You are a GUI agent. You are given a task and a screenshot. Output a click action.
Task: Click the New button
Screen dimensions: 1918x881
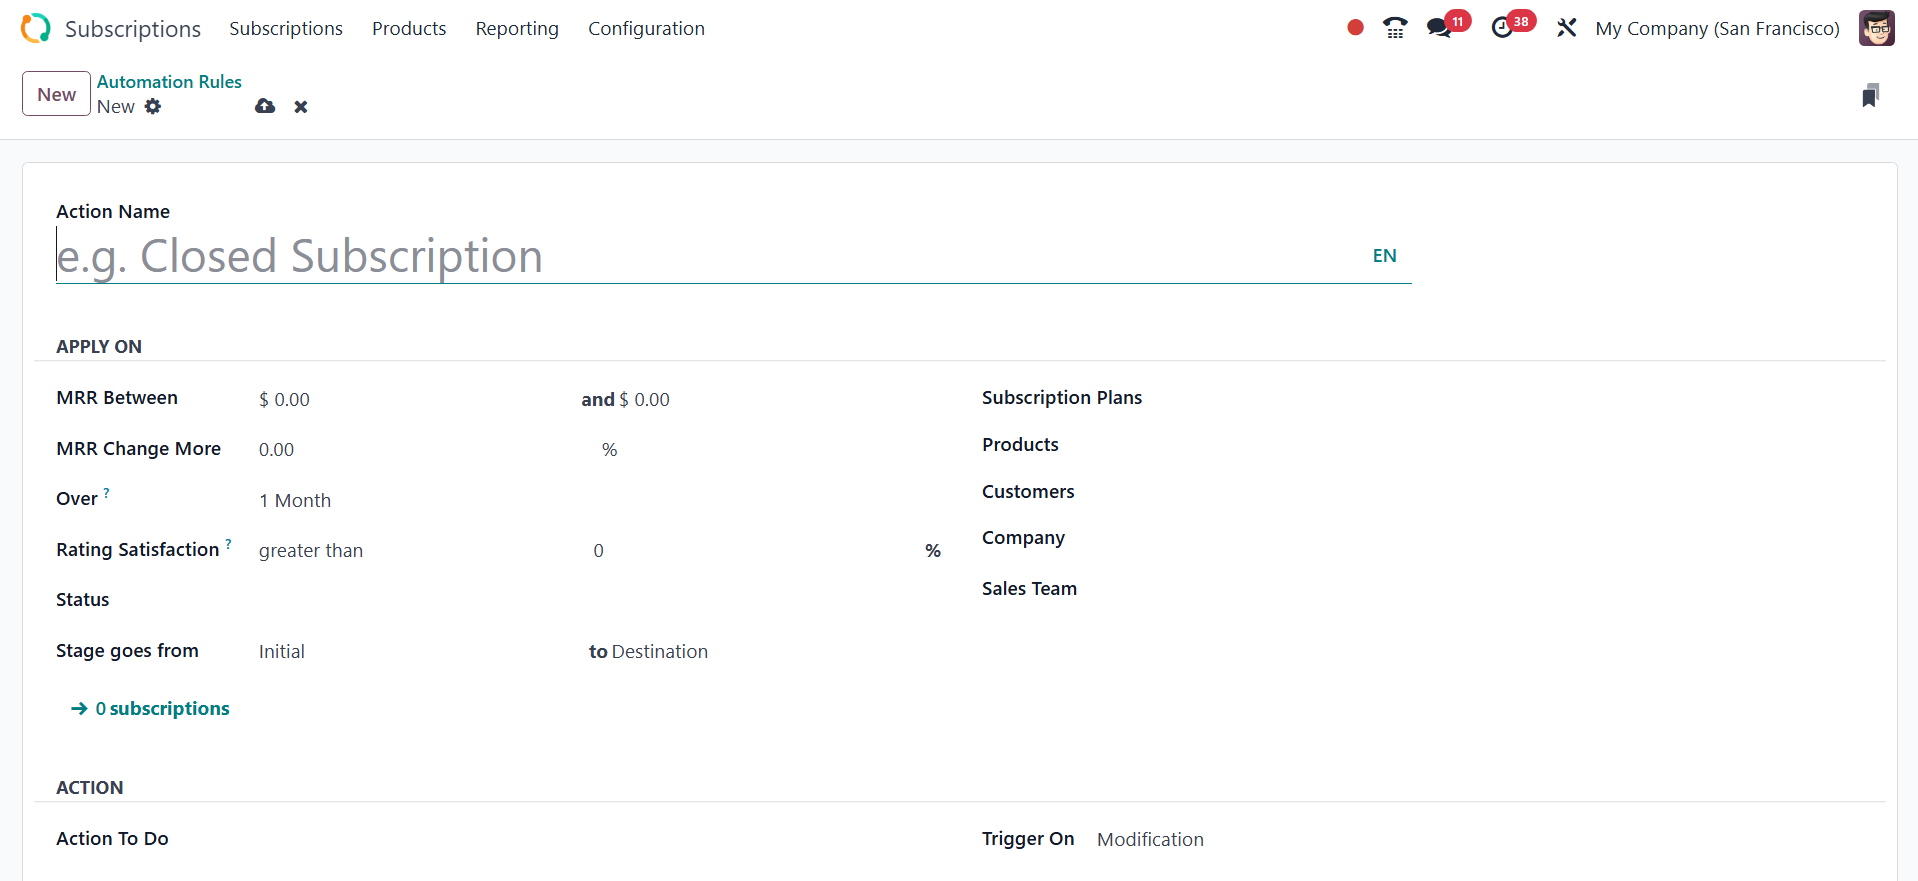coord(57,94)
